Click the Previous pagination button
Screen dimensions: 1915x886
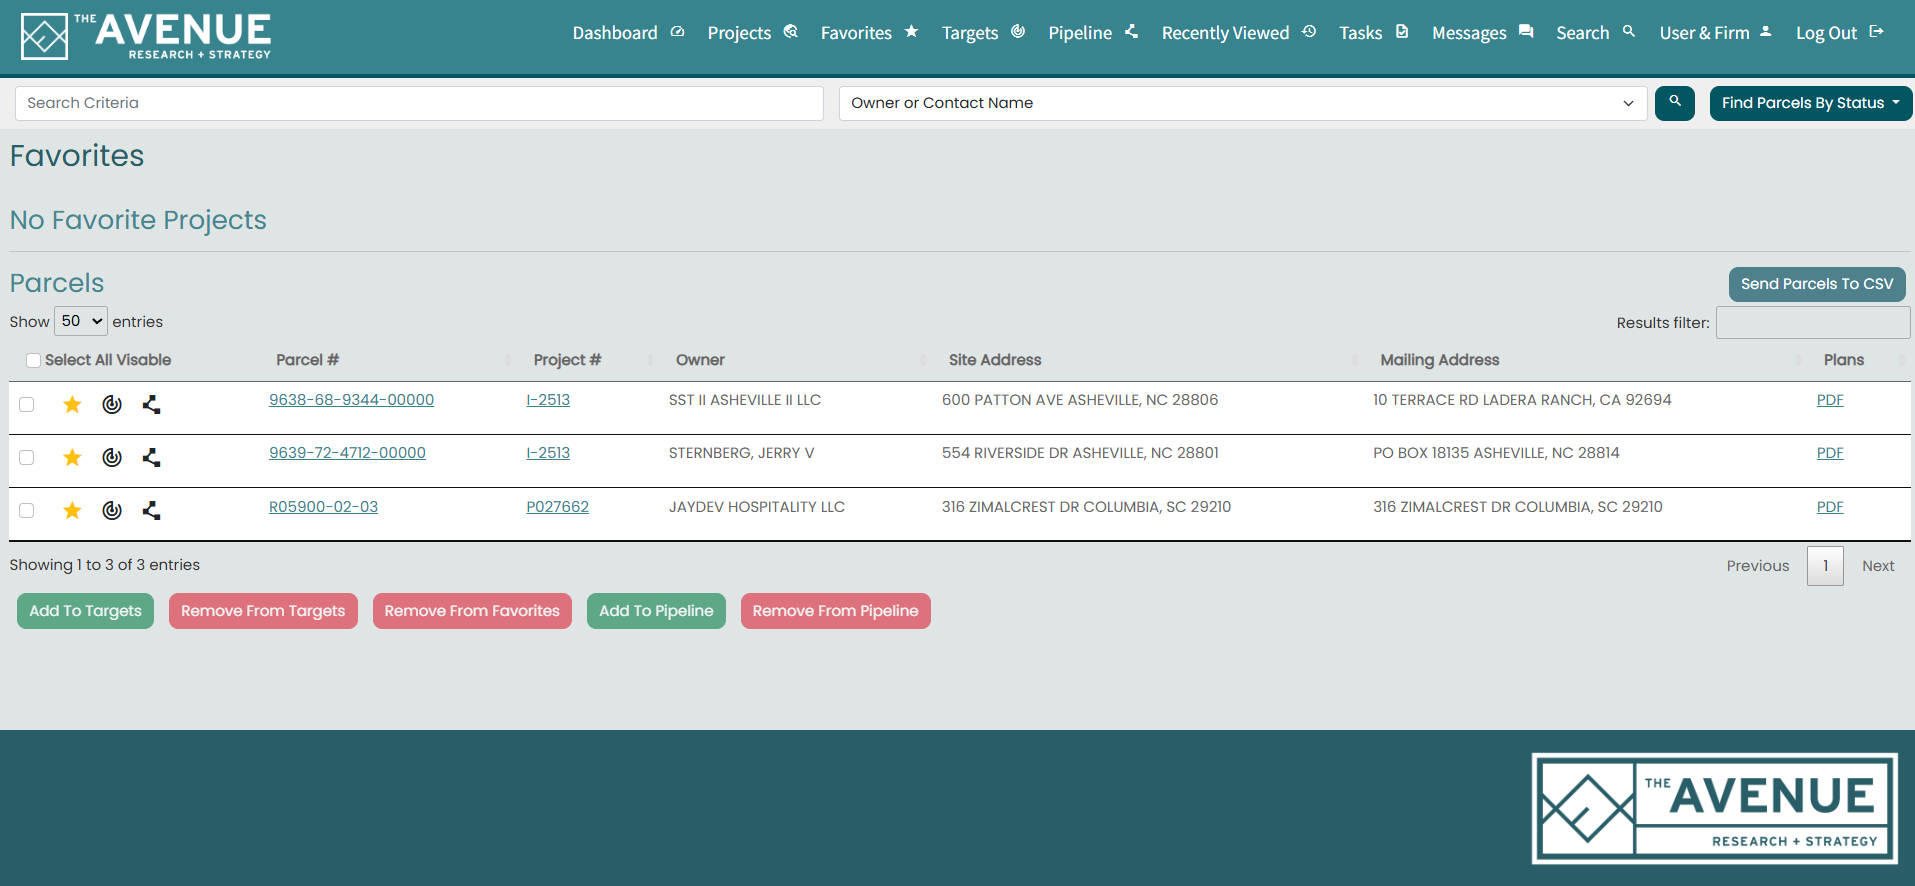(x=1757, y=566)
